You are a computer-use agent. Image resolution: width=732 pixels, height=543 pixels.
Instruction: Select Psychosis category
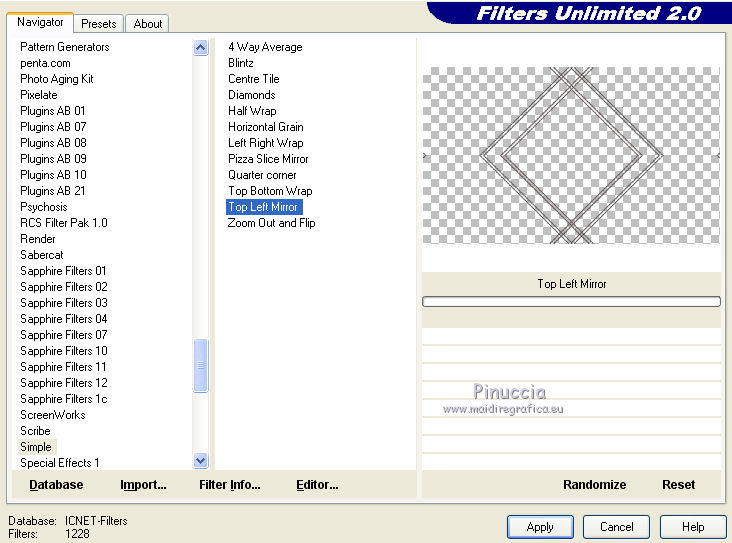pos(43,206)
